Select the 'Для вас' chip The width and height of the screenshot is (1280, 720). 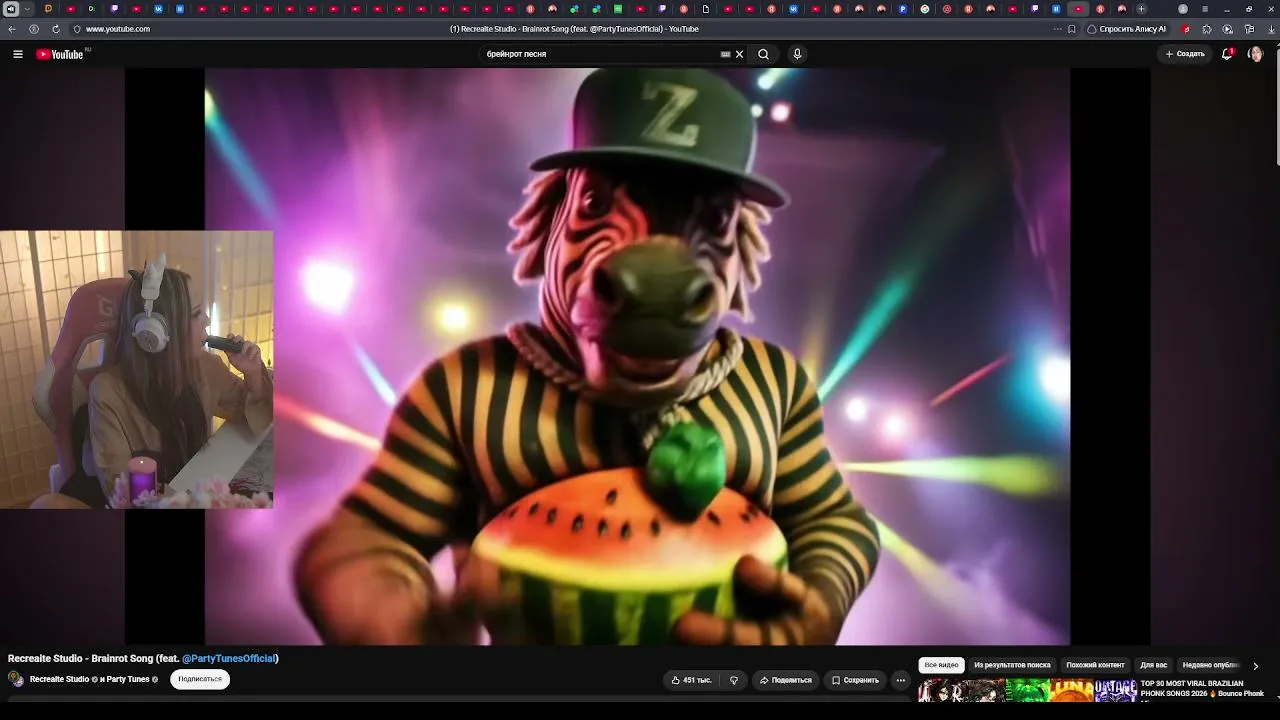1153,665
